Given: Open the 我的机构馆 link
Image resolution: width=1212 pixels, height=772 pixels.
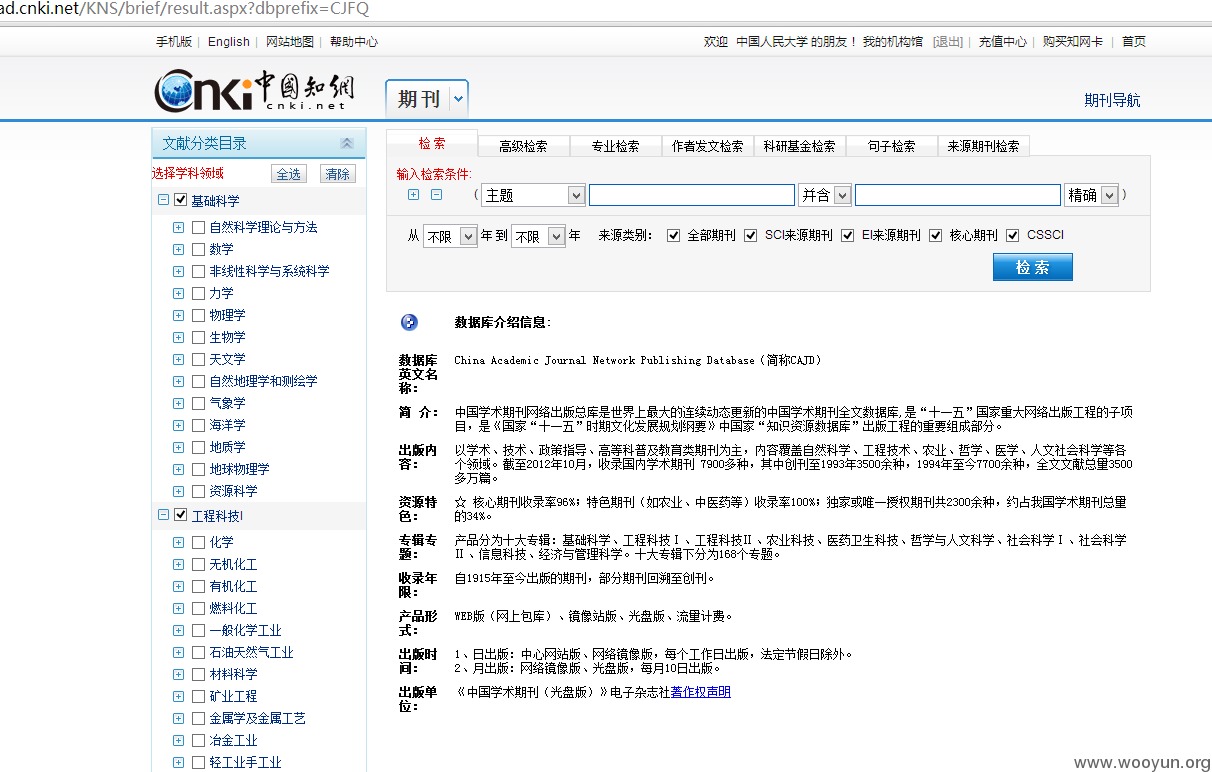Looking at the screenshot, I should pos(893,42).
